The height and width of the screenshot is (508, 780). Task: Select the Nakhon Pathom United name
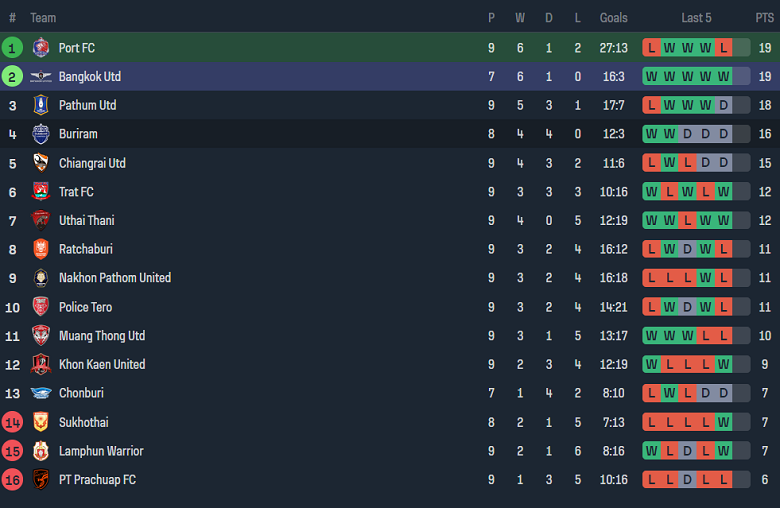point(114,278)
